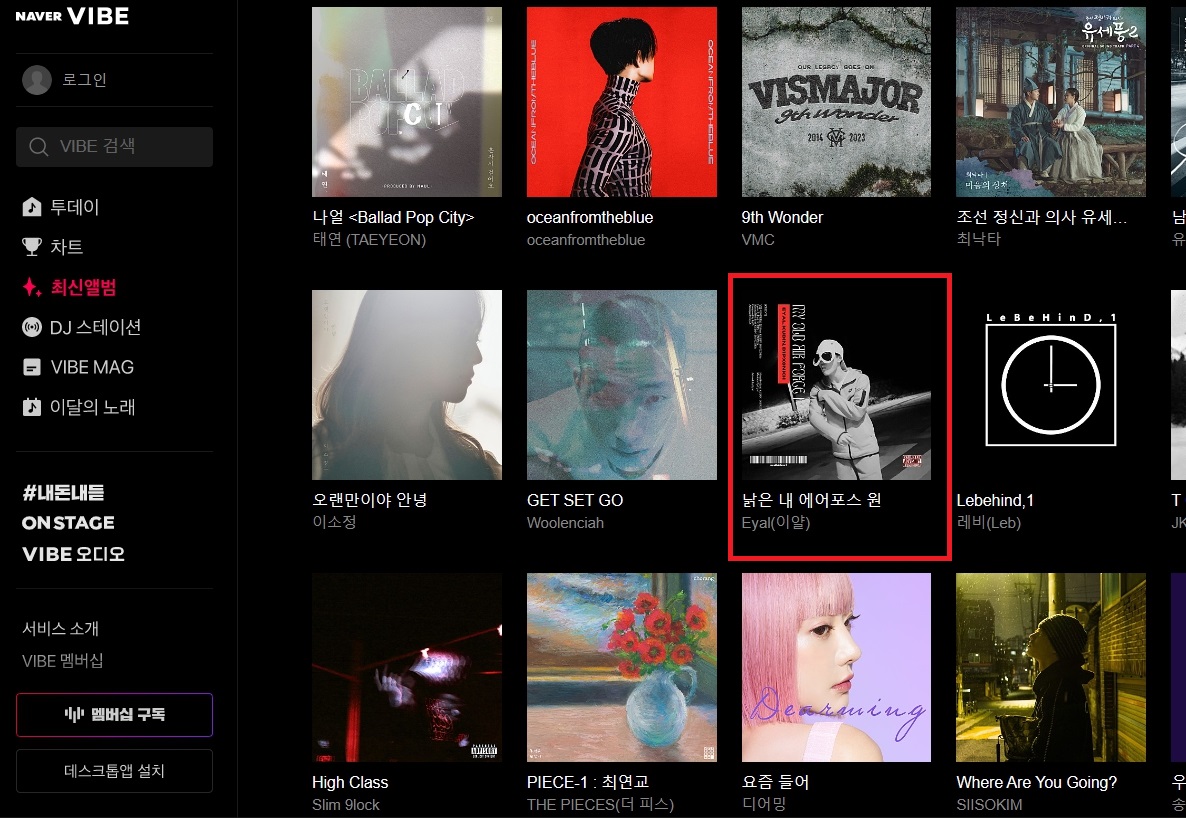Click album title oceanfromtheblue
This screenshot has height=818, width=1186.
pyautogui.click(x=590, y=217)
